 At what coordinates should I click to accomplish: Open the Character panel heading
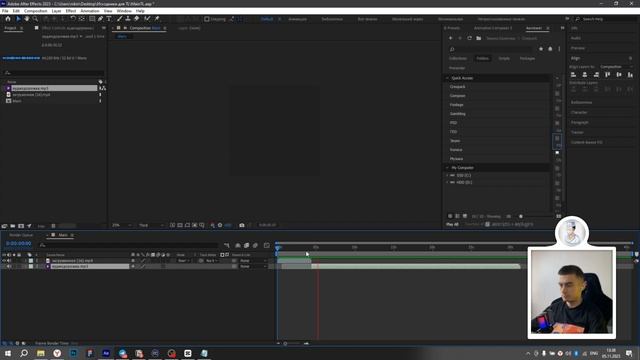coord(579,112)
